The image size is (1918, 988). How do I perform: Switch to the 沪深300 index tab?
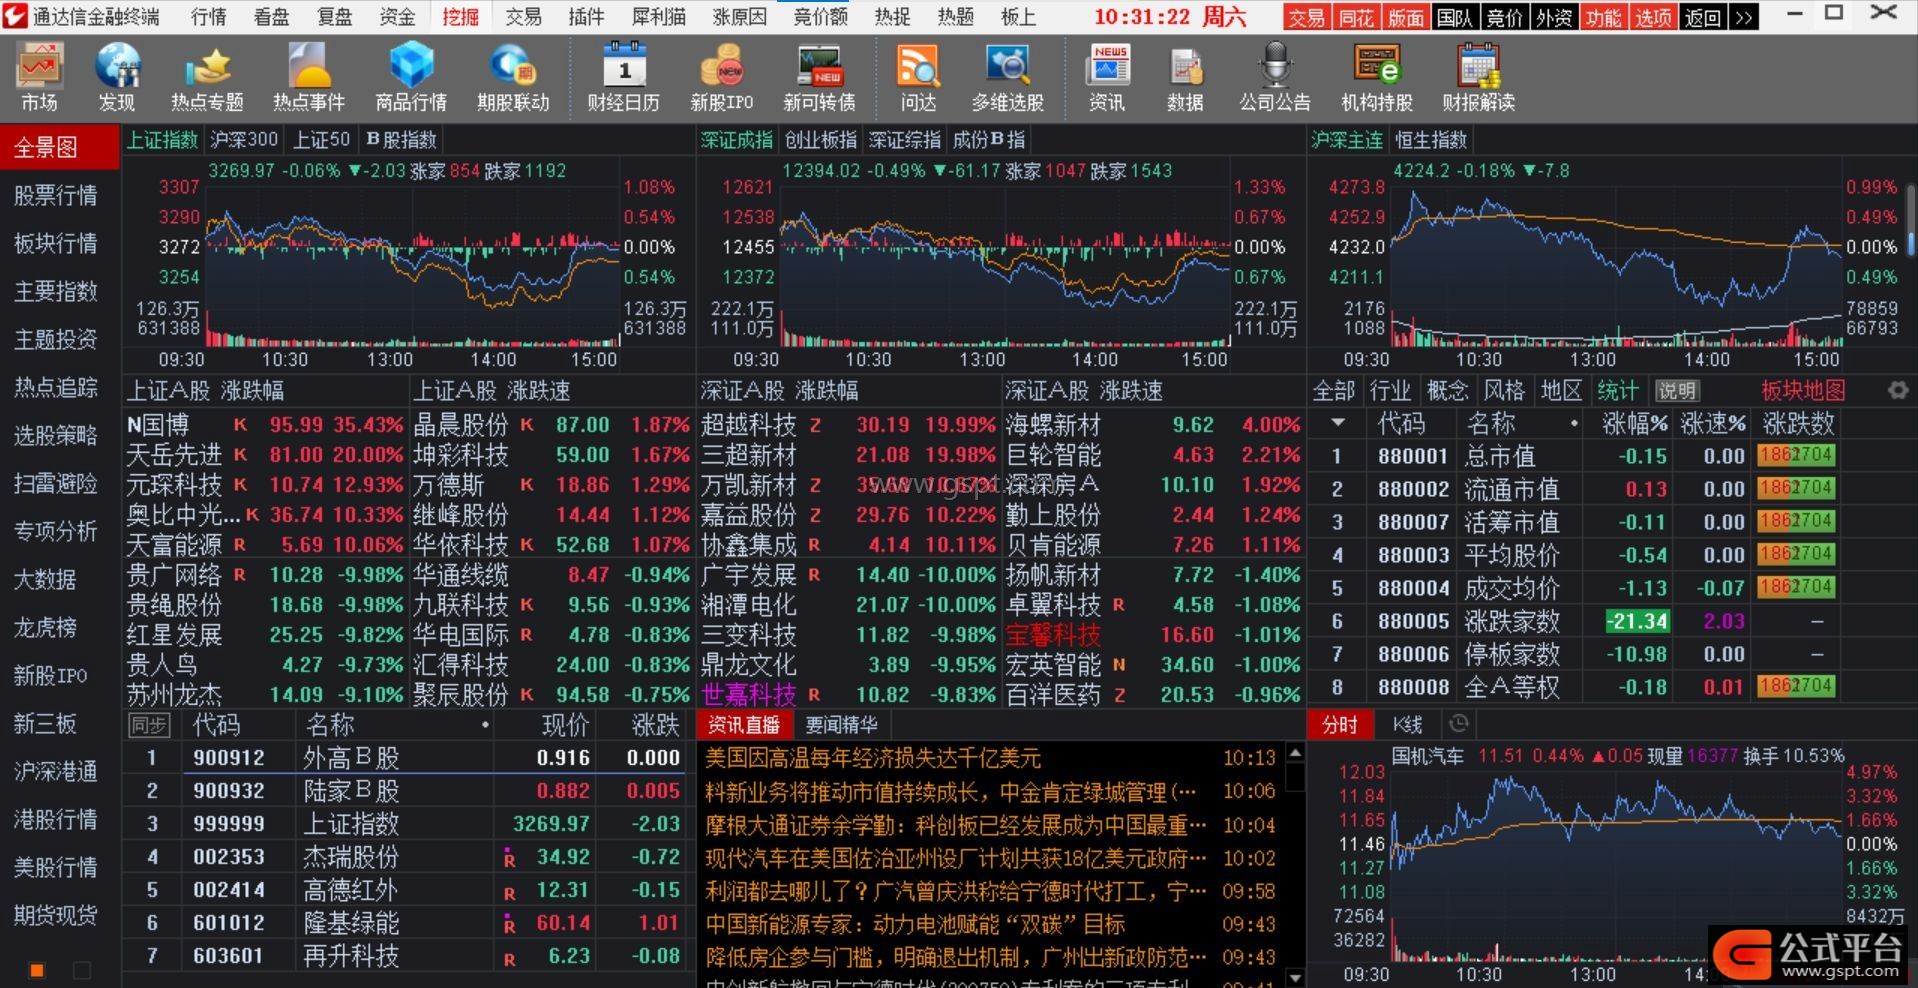coord(244,140)
